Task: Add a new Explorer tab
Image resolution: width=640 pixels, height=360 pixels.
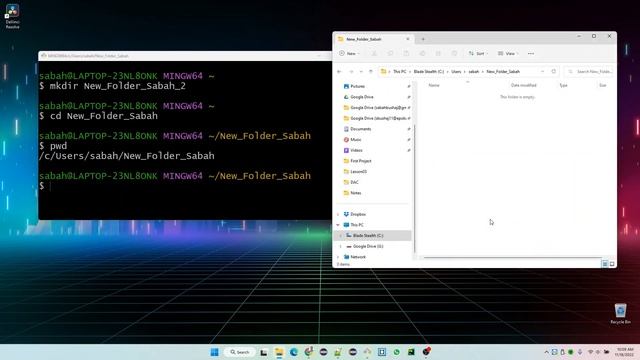Action: click(x=423, y=39)
